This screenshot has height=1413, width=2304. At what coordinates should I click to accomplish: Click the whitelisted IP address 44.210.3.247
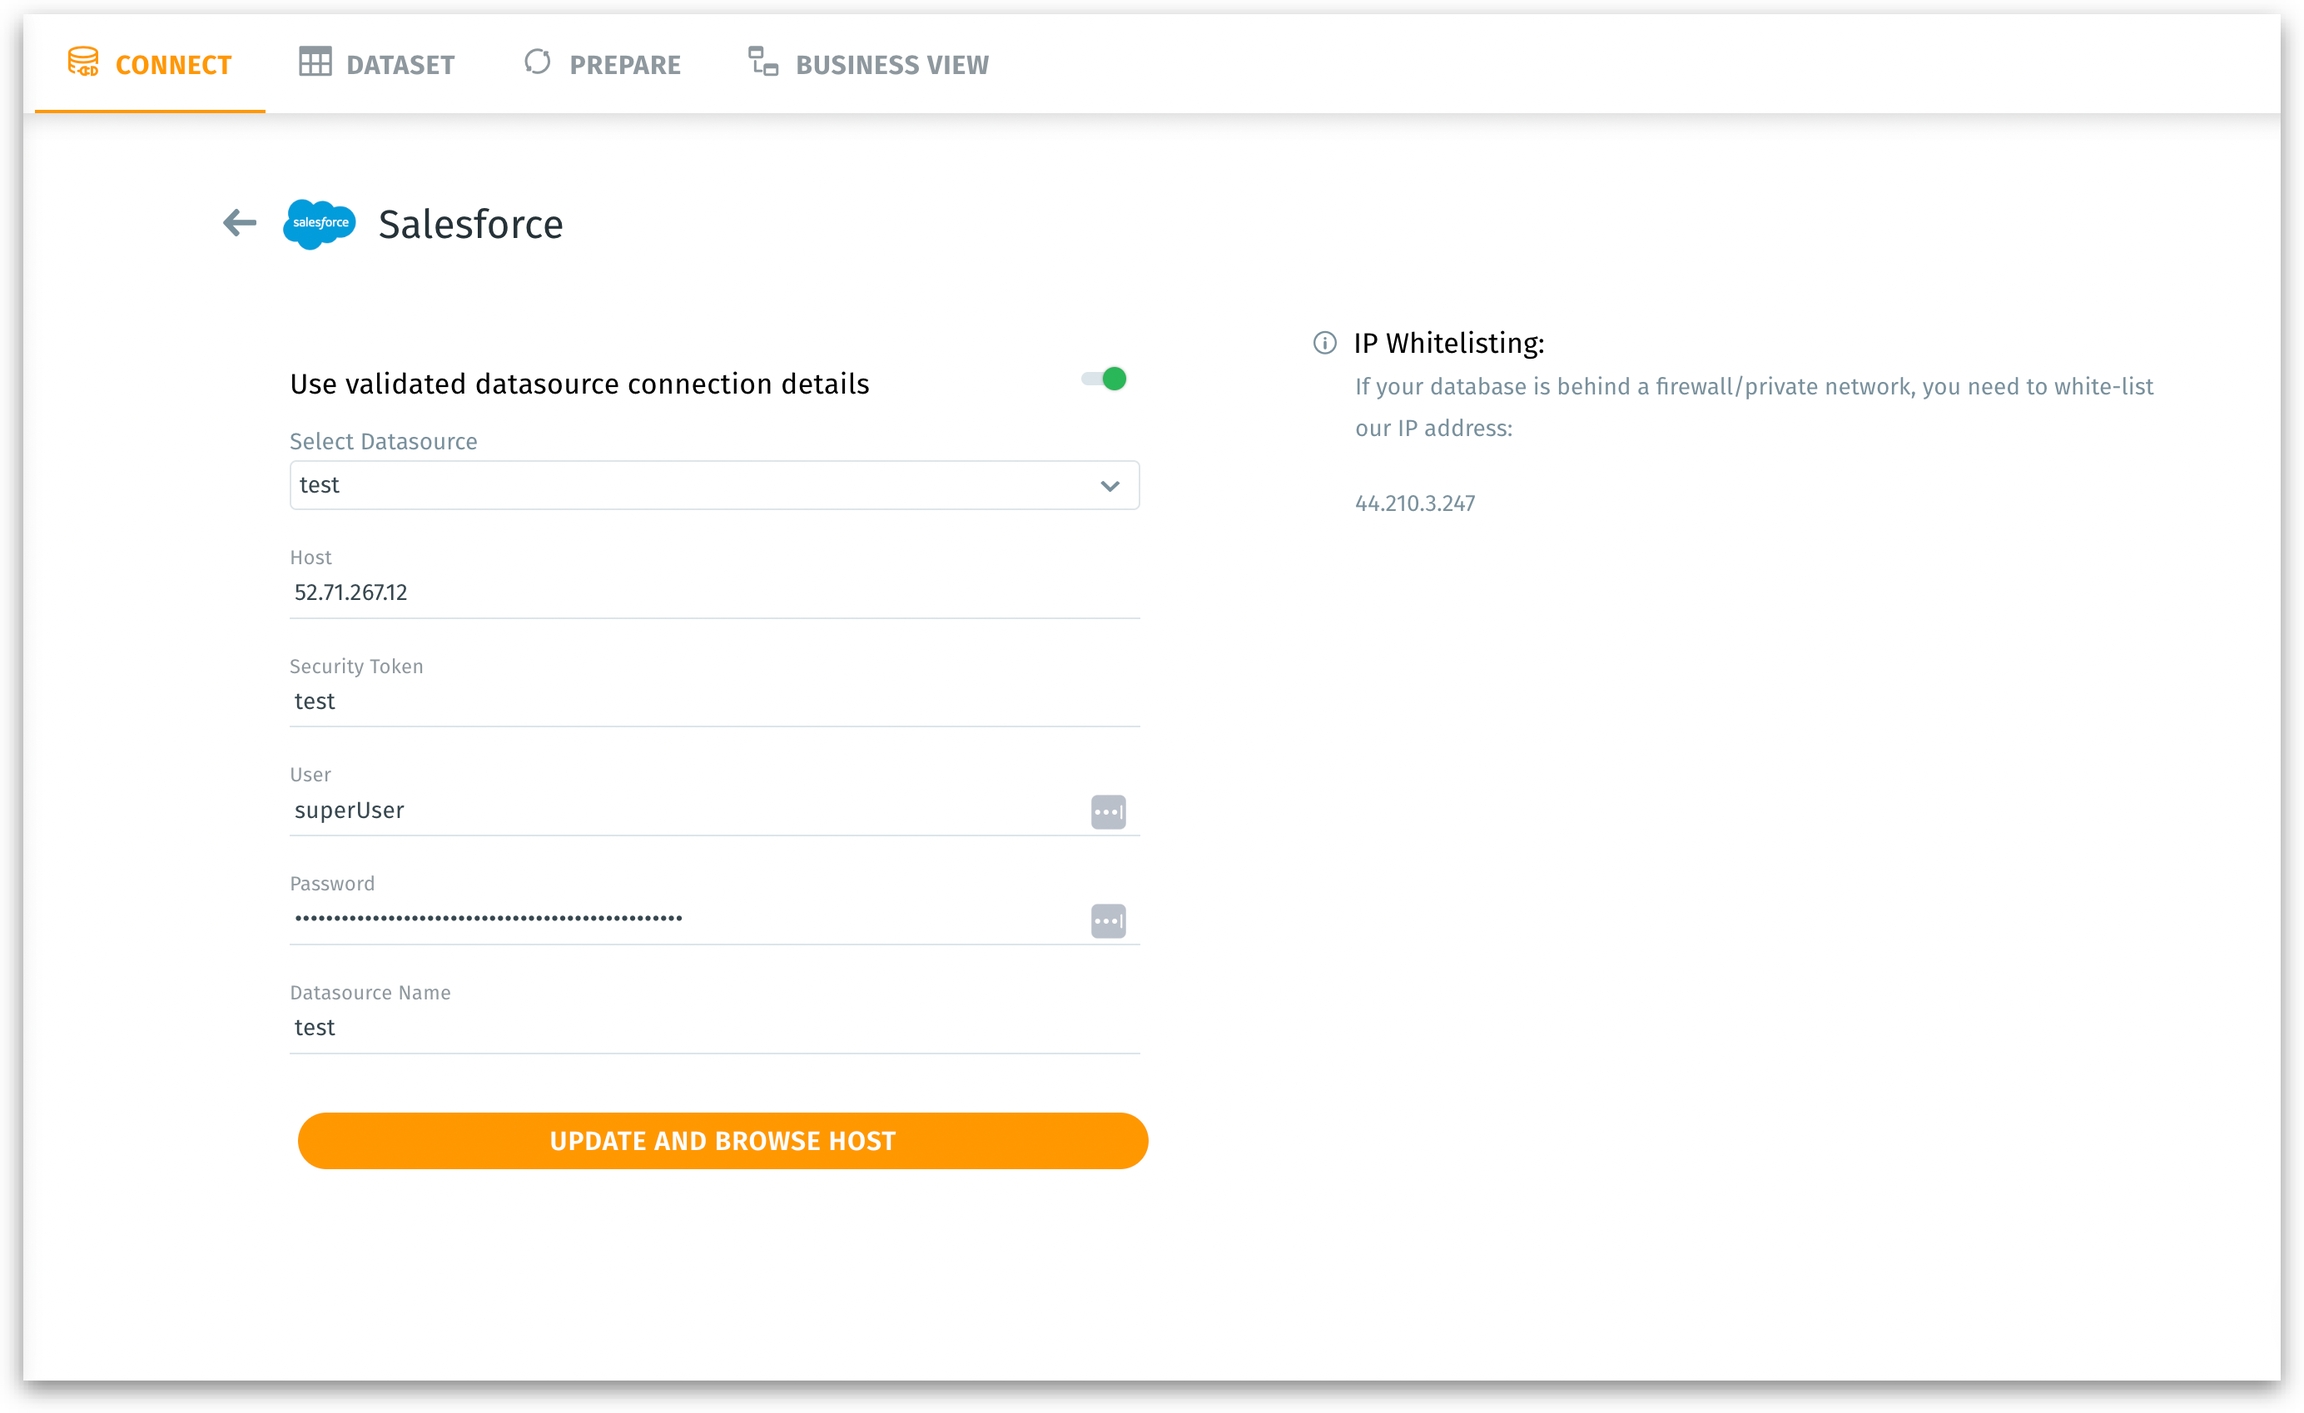[x=1414, y=504]
